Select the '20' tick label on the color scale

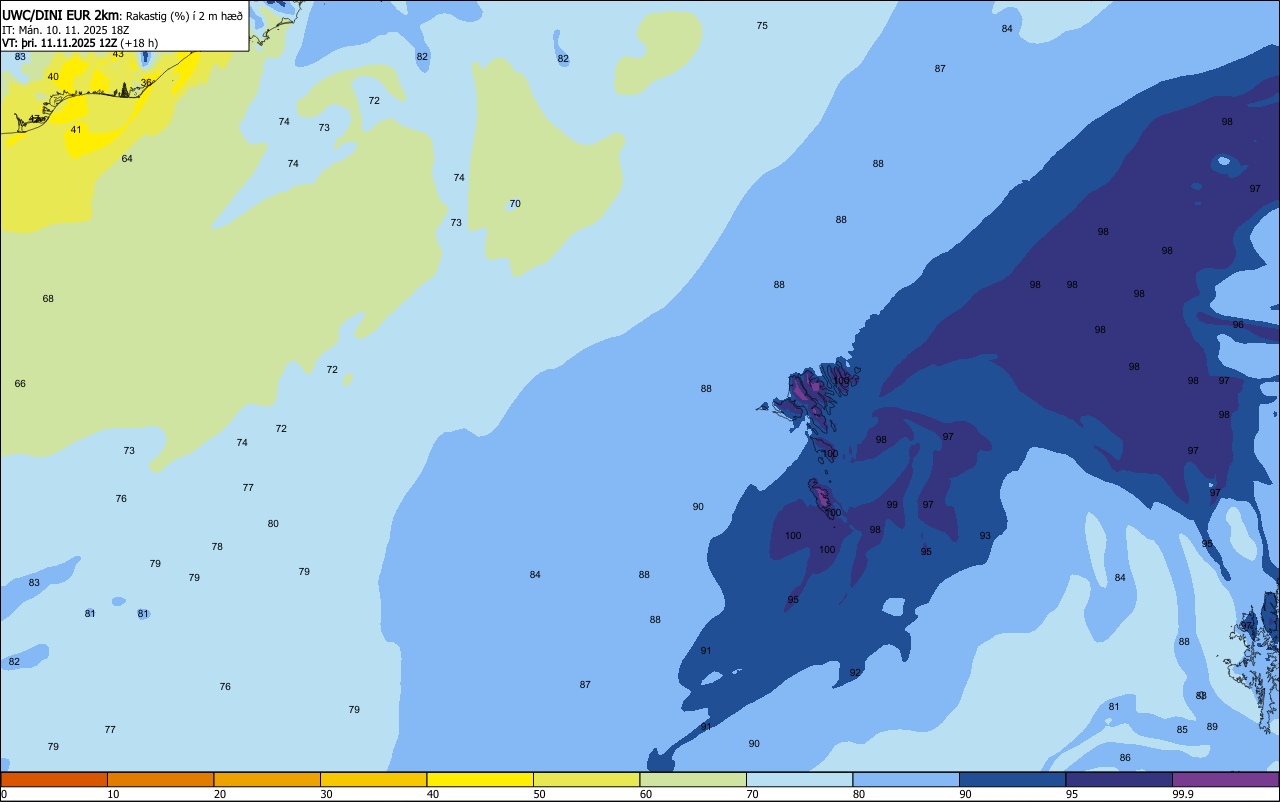click(x=220, y=794)
